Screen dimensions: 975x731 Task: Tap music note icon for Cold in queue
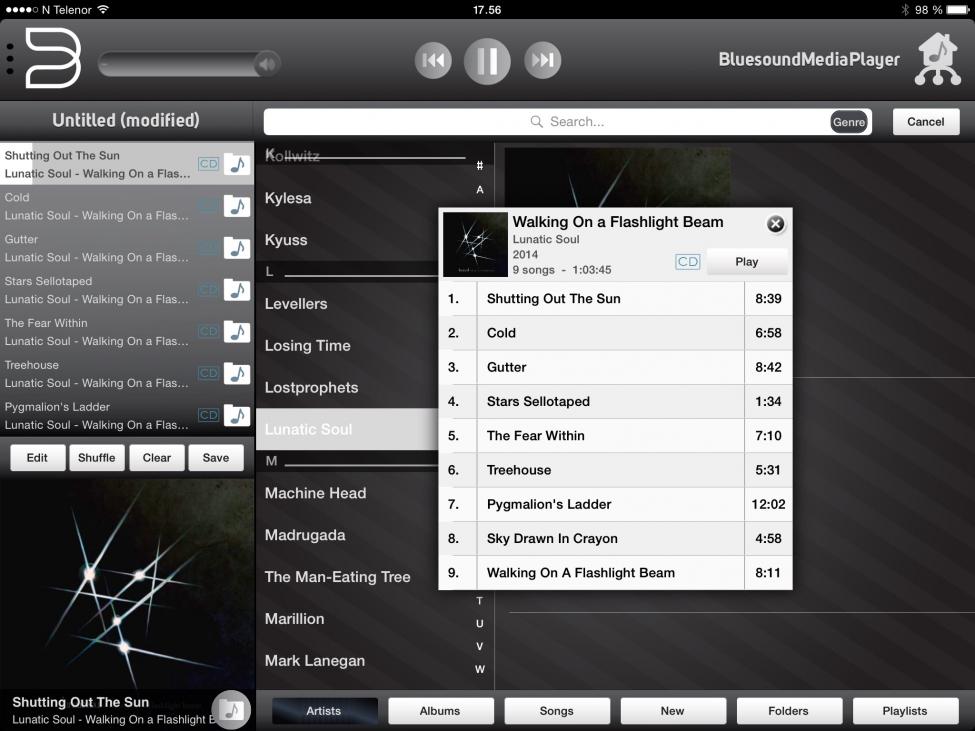tap(237, 206)
